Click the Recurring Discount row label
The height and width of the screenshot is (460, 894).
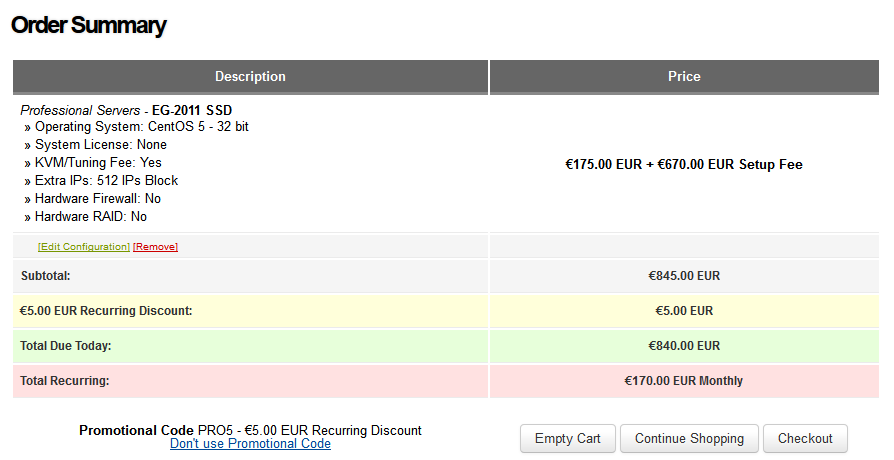coord(106,311)
